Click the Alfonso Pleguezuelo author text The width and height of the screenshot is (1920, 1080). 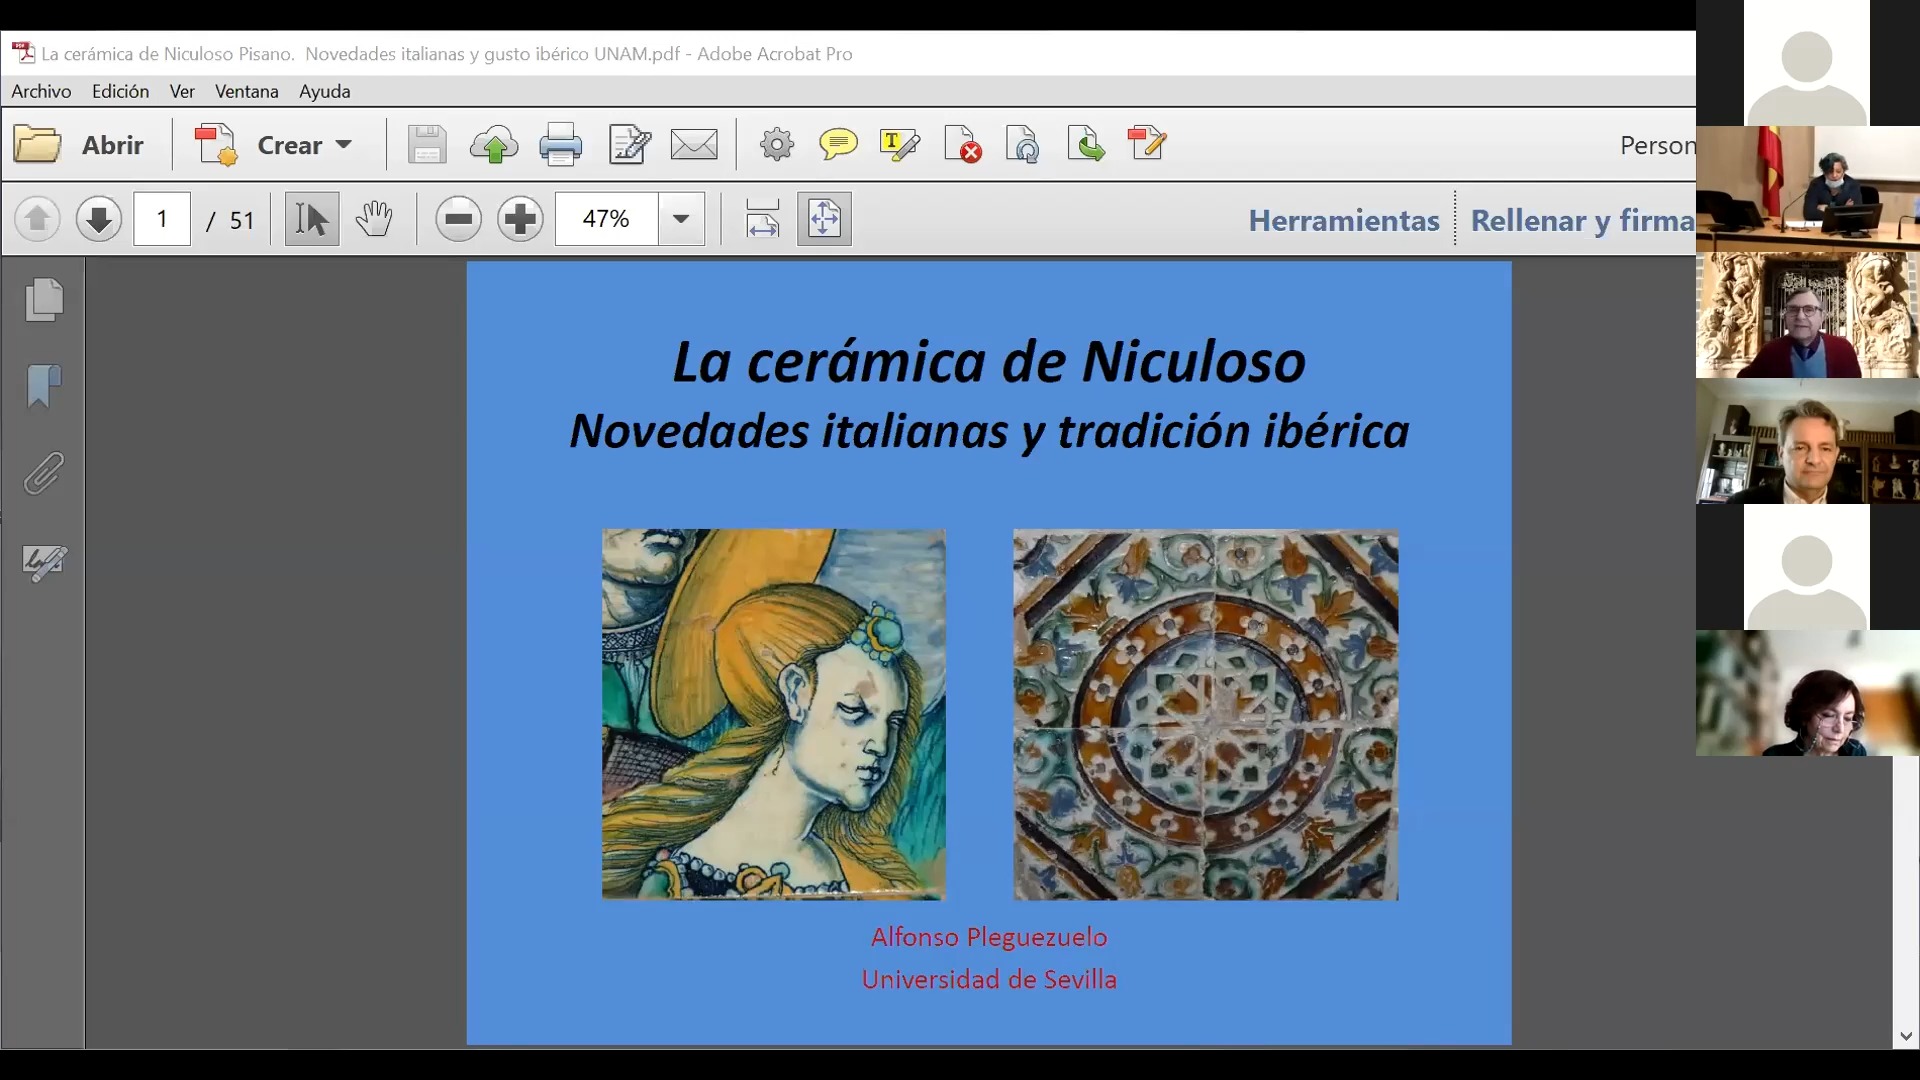[x=989, y=938]
